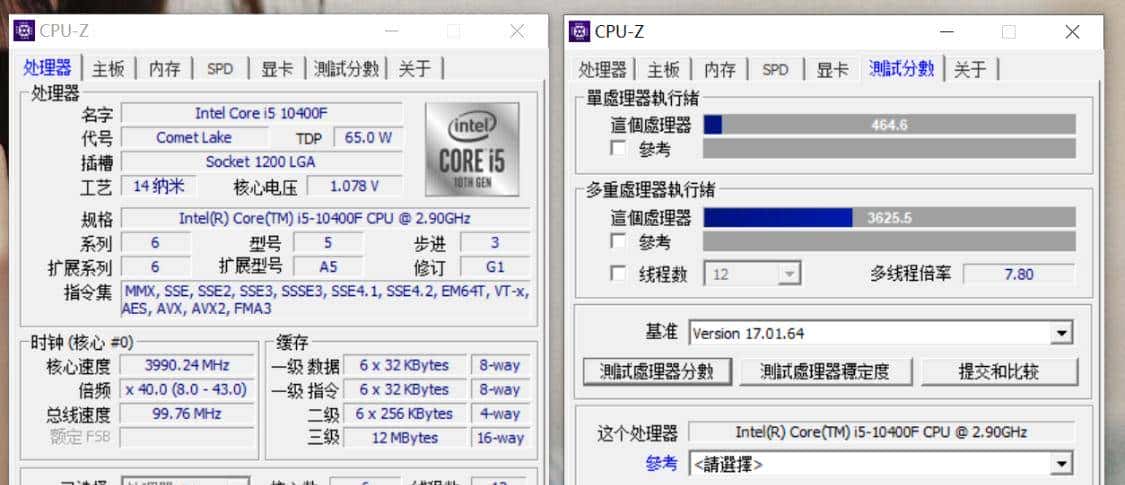Click the 測試處理器穩定度 button
Screen dimensions: 1125x485
824,372
